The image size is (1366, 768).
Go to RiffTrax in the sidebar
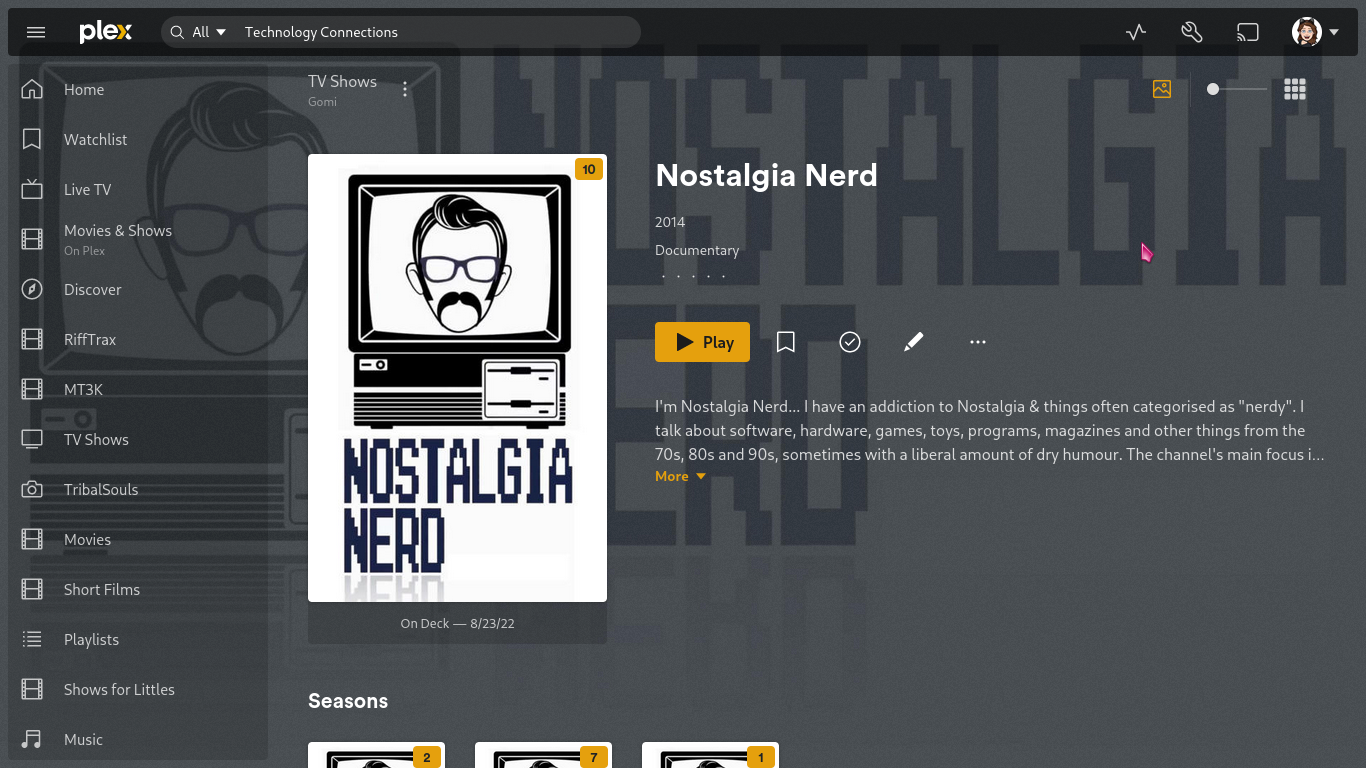(x=90, y=340)
